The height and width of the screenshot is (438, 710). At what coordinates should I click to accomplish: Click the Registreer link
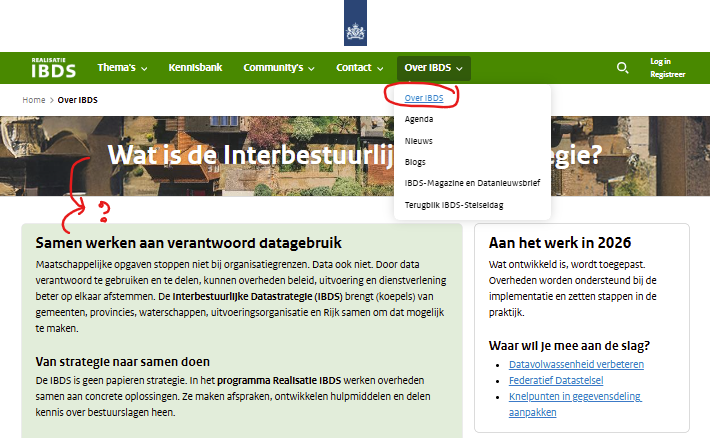tap(667, 74)
